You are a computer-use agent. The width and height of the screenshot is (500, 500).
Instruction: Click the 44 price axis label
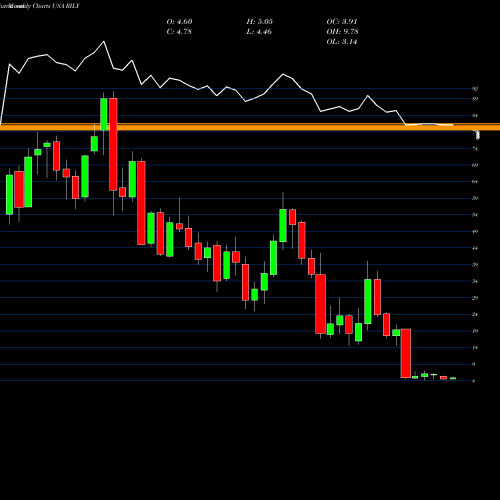click(x=475, y=248)
